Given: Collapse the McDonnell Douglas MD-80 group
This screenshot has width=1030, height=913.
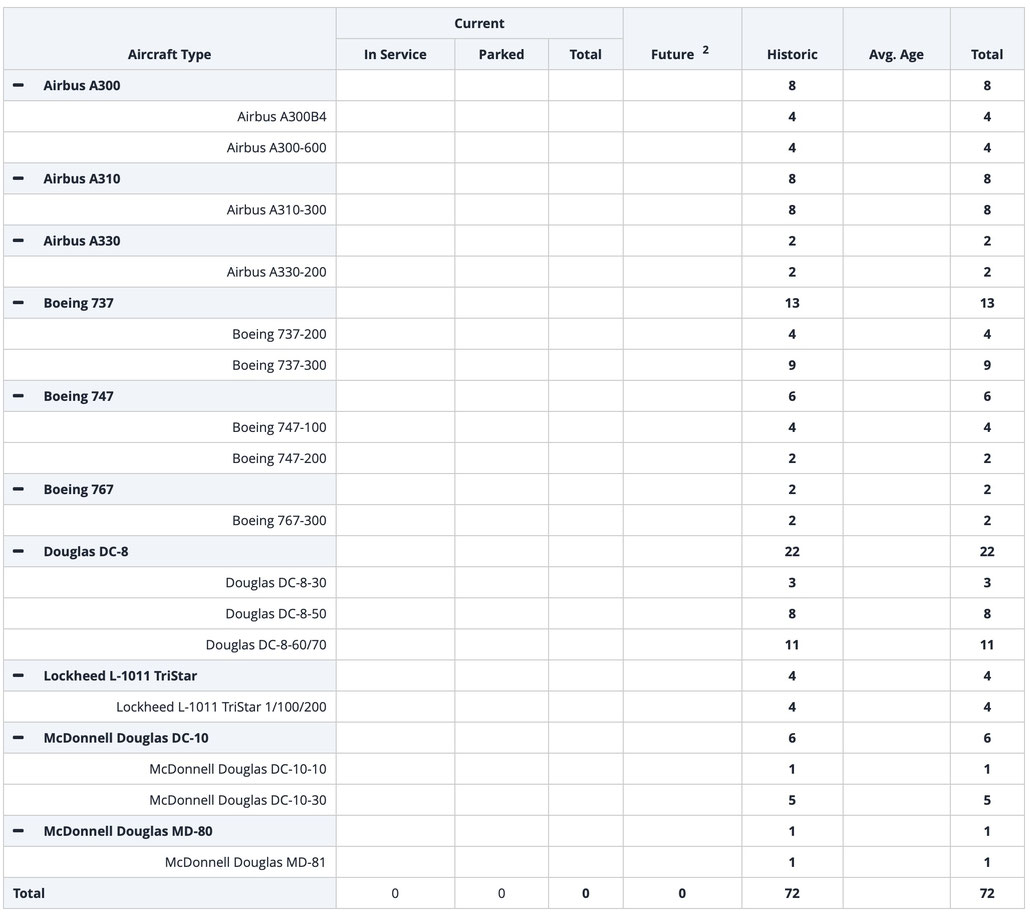Looking at the screenshot, I should tap(18, 832).
